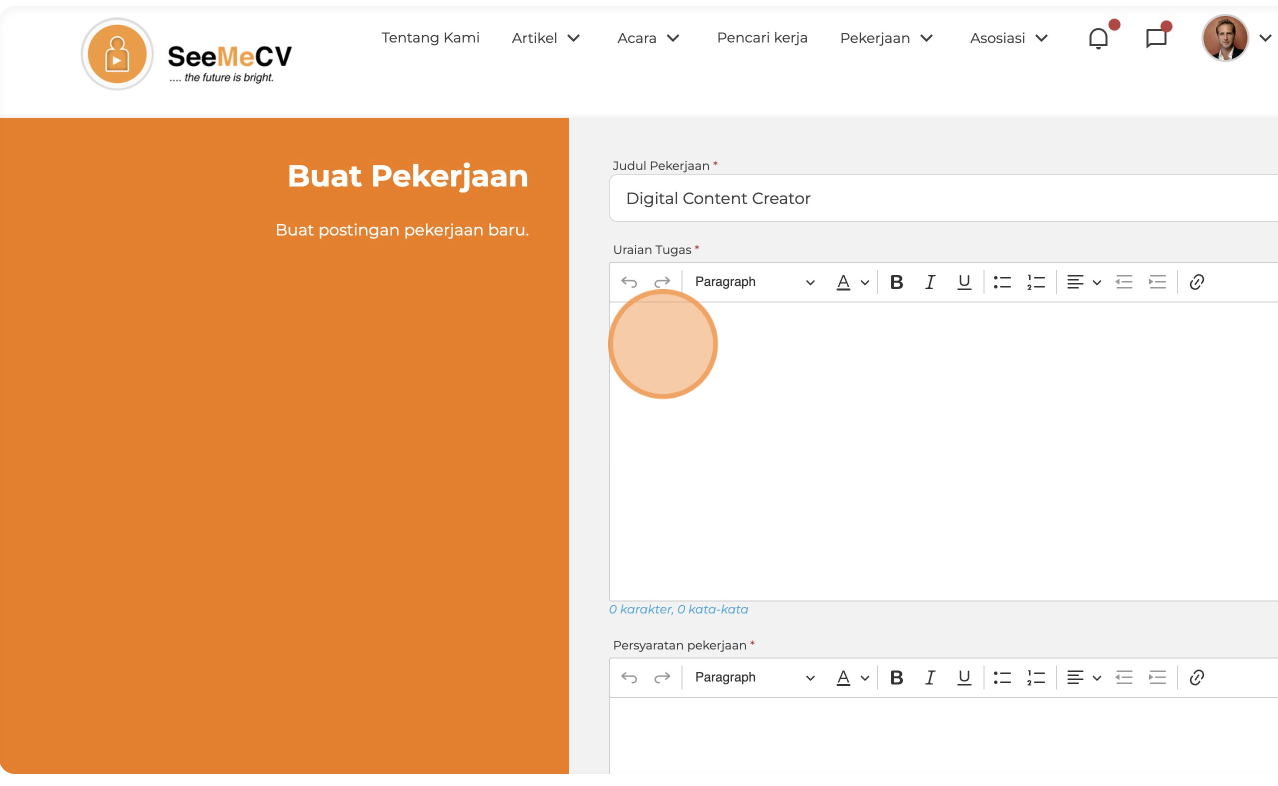Screen dimensions: 1278x786
Task: Open font color picker in Uraian Tugas
Action: (x=853, y=282)
